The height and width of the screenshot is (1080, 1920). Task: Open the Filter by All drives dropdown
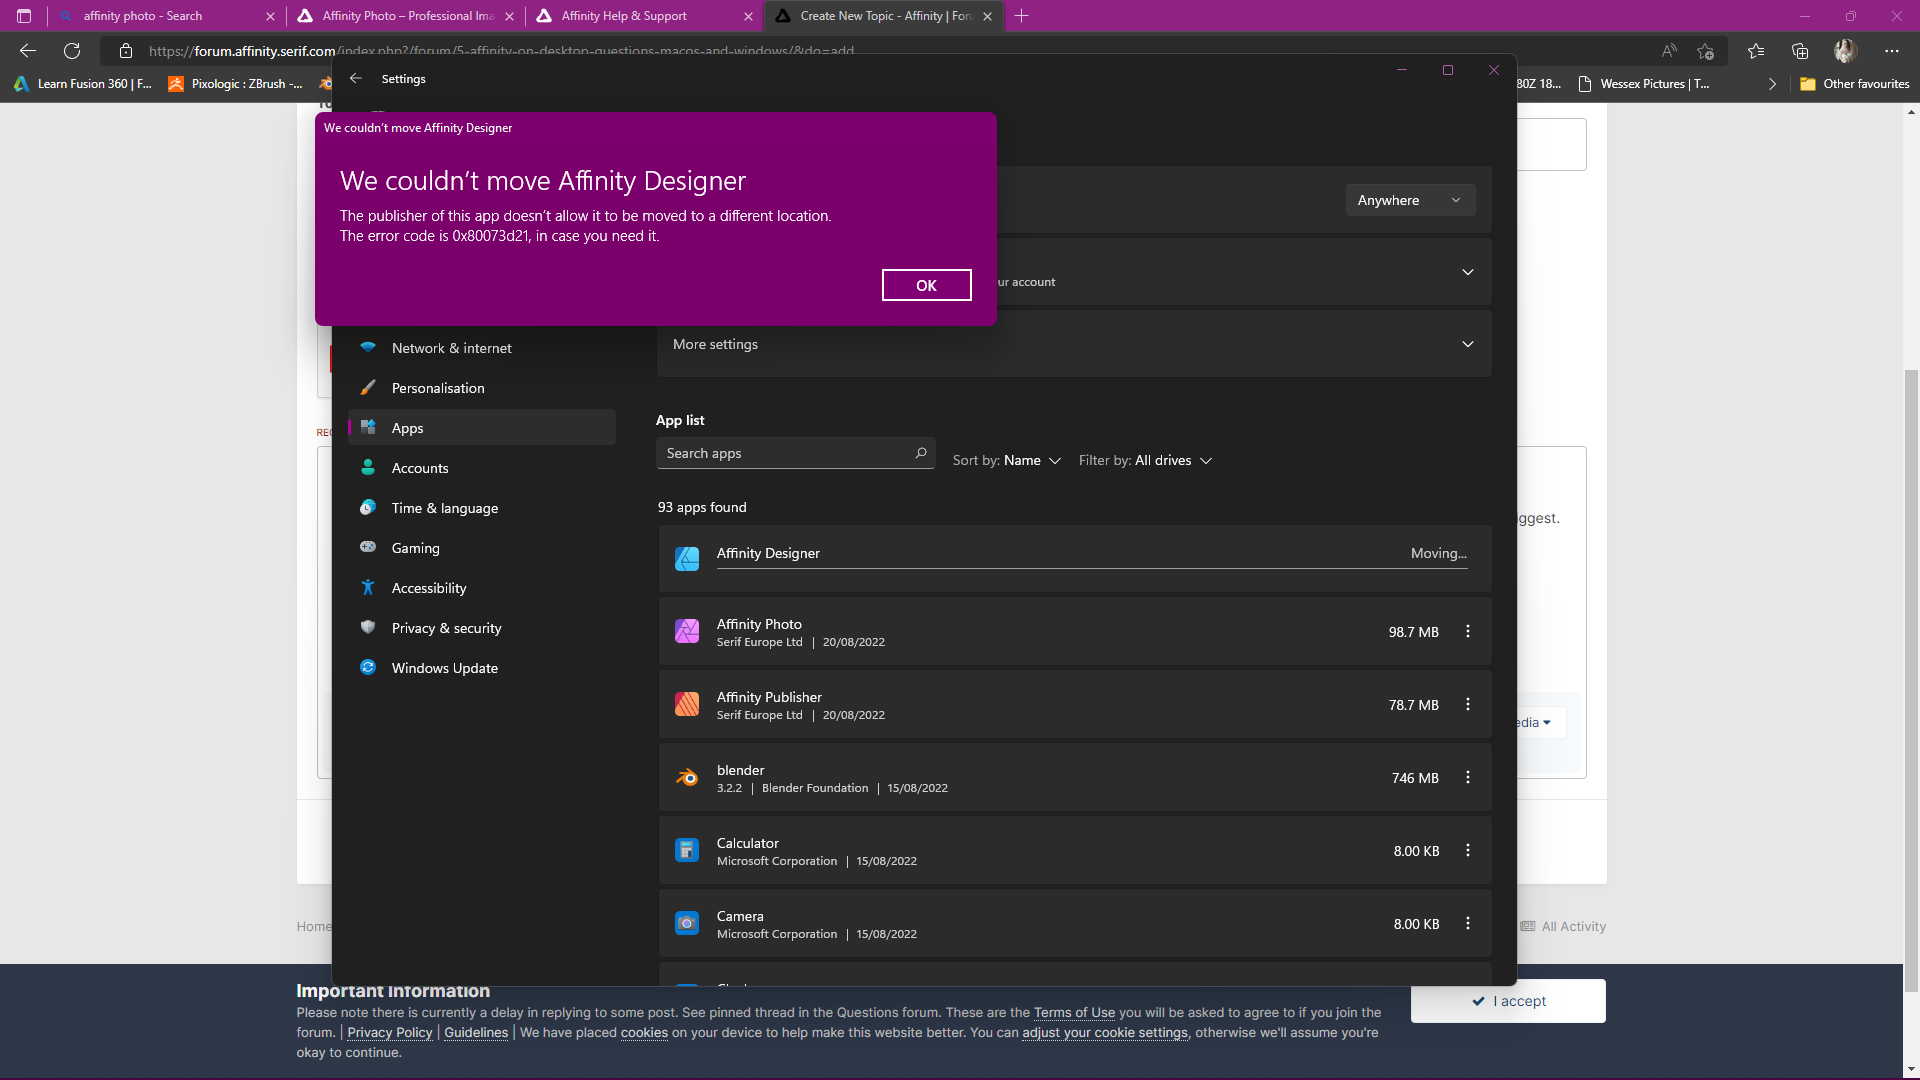(1145, 460)
